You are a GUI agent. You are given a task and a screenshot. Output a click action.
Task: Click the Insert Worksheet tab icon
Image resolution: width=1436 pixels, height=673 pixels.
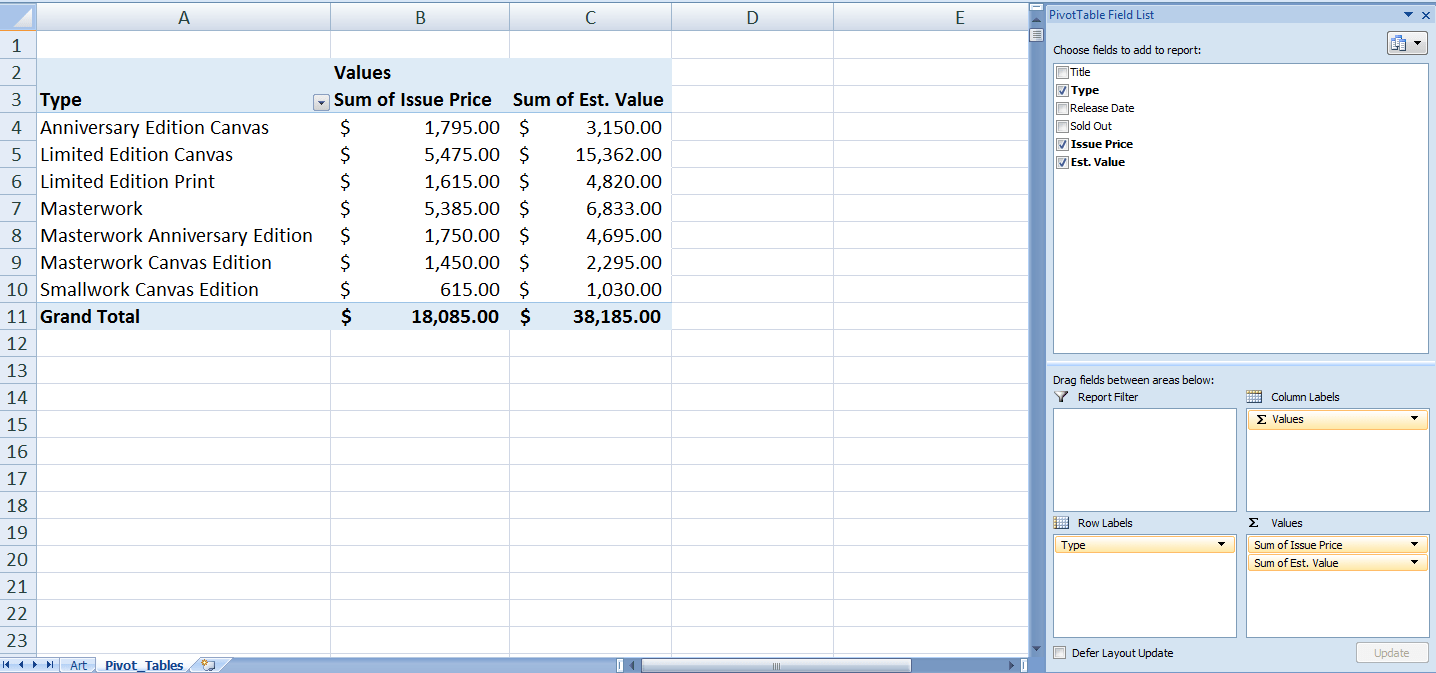tap(207, 664)
